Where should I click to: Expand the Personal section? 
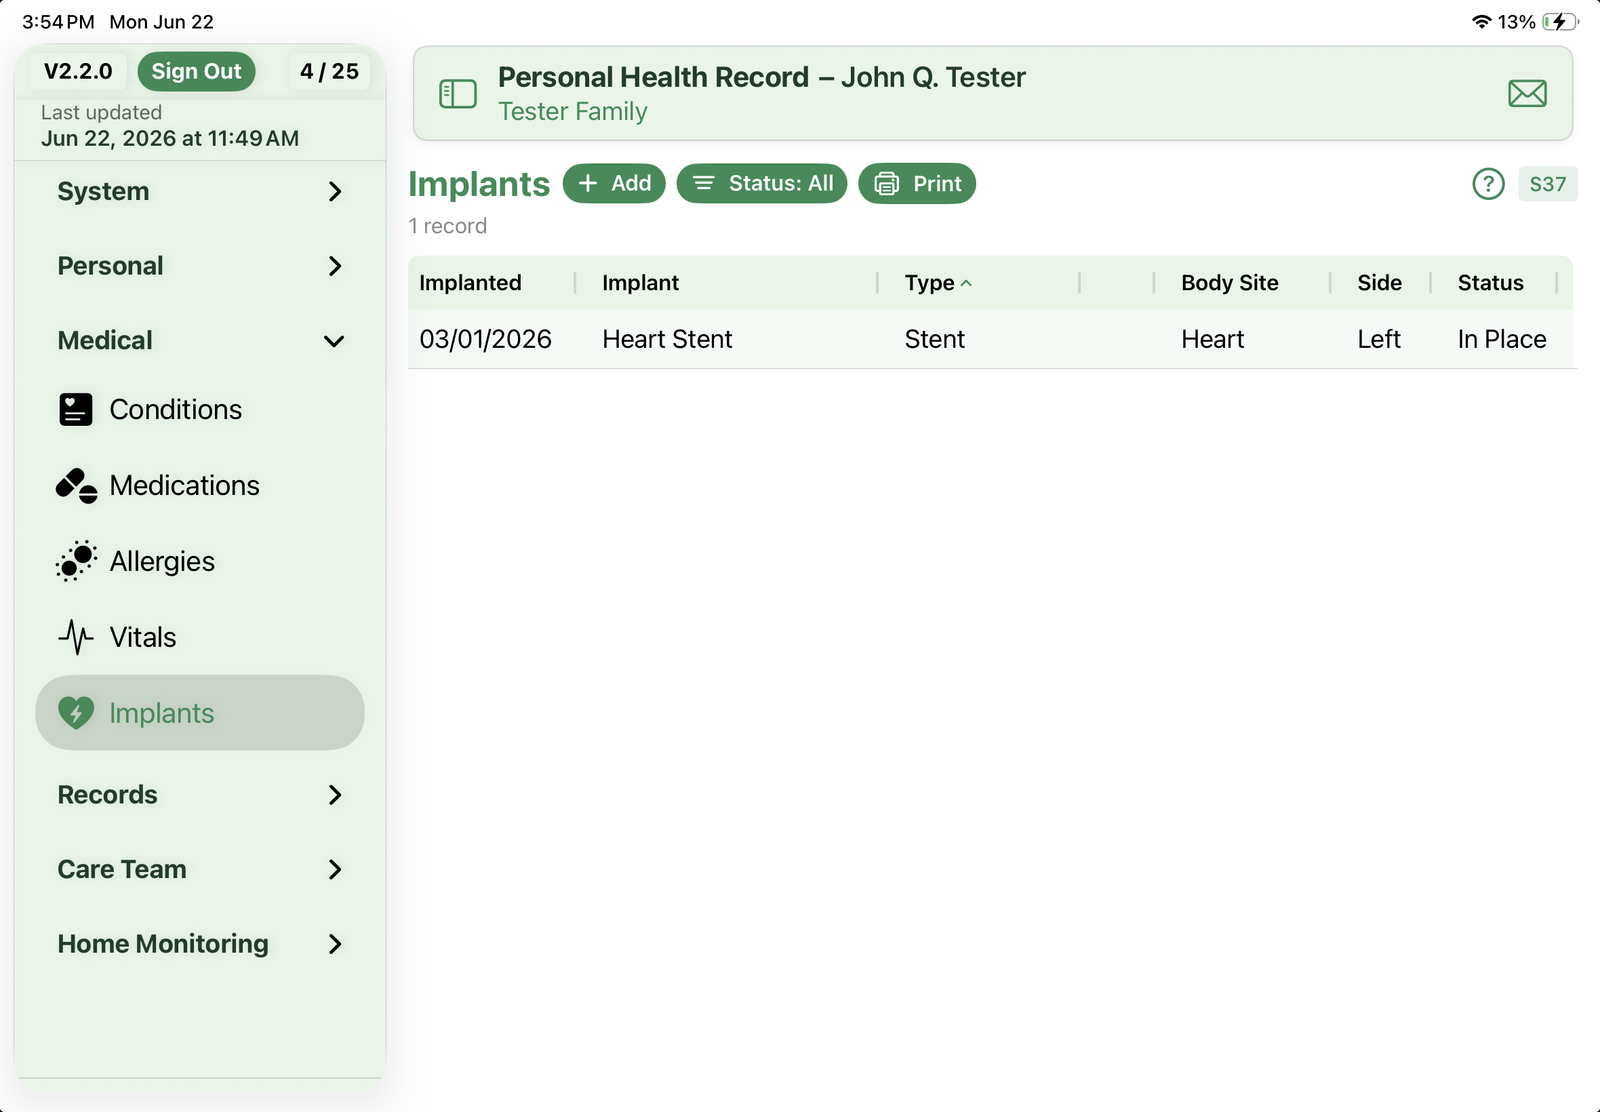coord(200,266)
